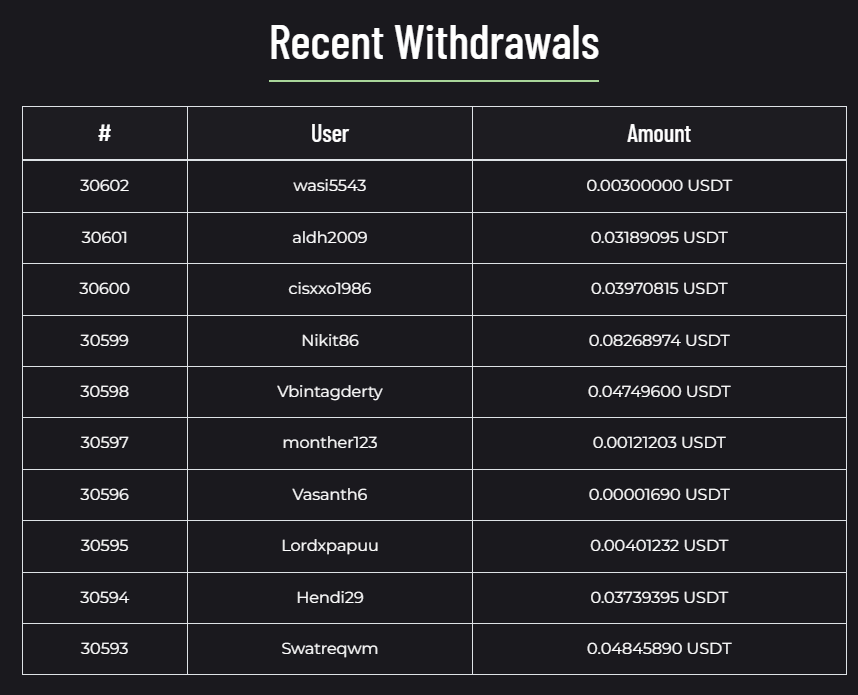This screenshot has width=858, height=695.
Task: Select withdrawal number 30593
Action: (104, 649)
